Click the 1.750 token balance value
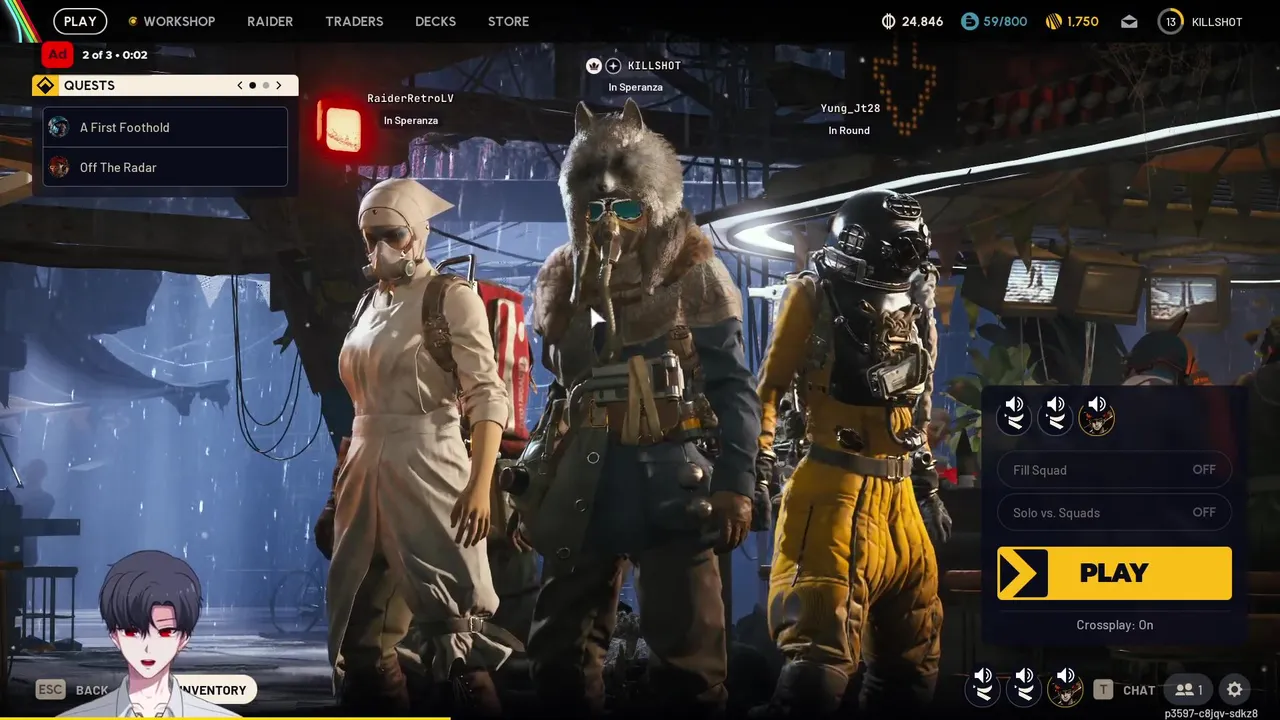The height and width of the screenshot is (720, 1280). pyautogui.click(x=1083, y=21)
